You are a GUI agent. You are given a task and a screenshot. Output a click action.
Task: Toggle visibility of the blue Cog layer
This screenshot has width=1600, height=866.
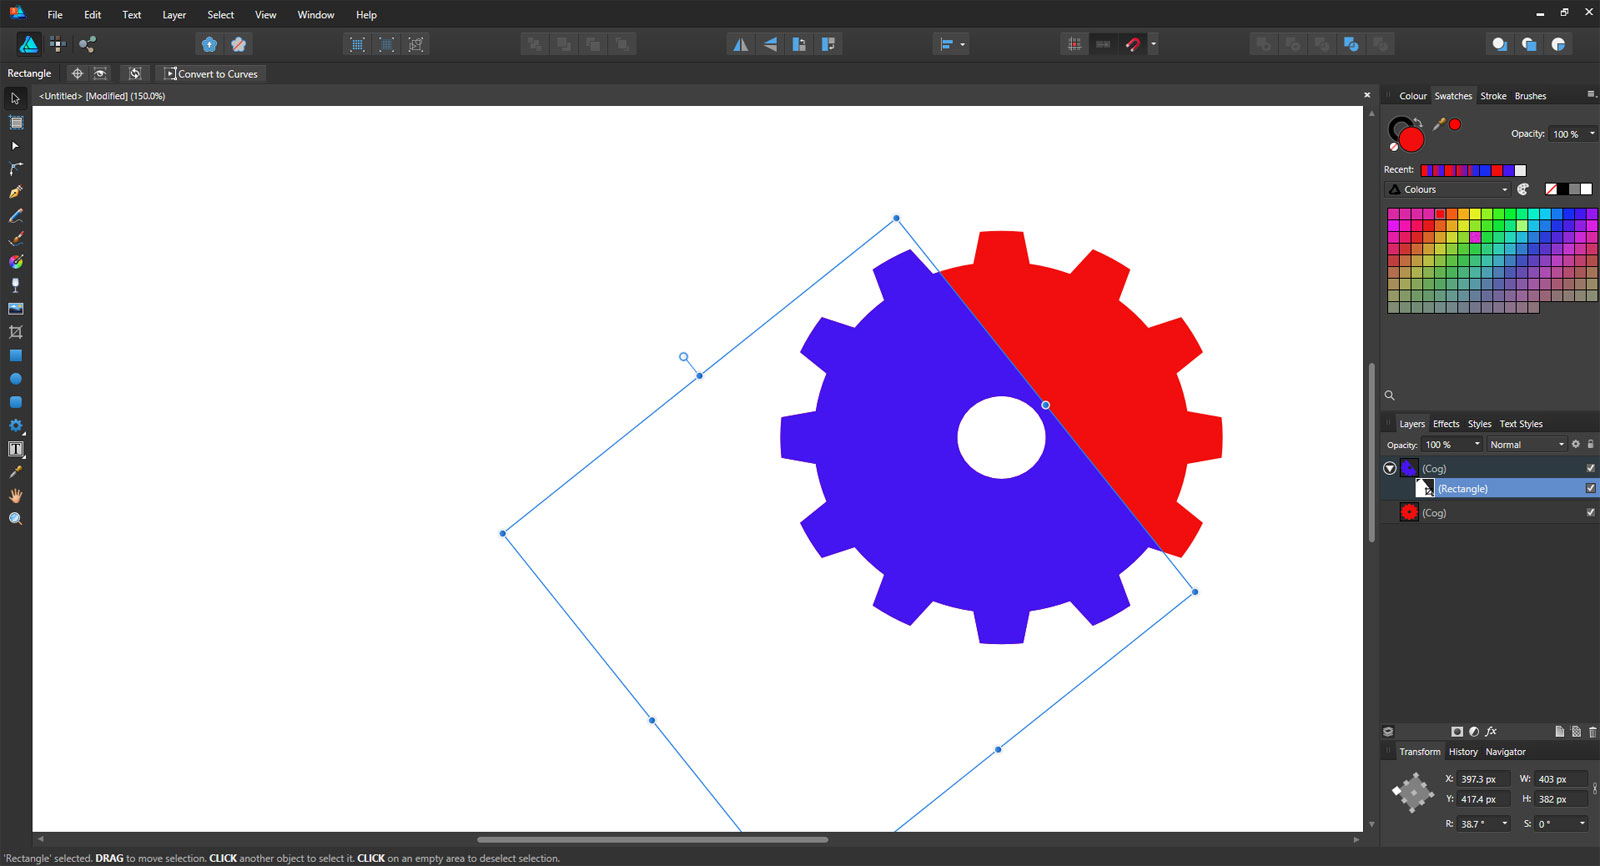click(x=1590, y=468)
